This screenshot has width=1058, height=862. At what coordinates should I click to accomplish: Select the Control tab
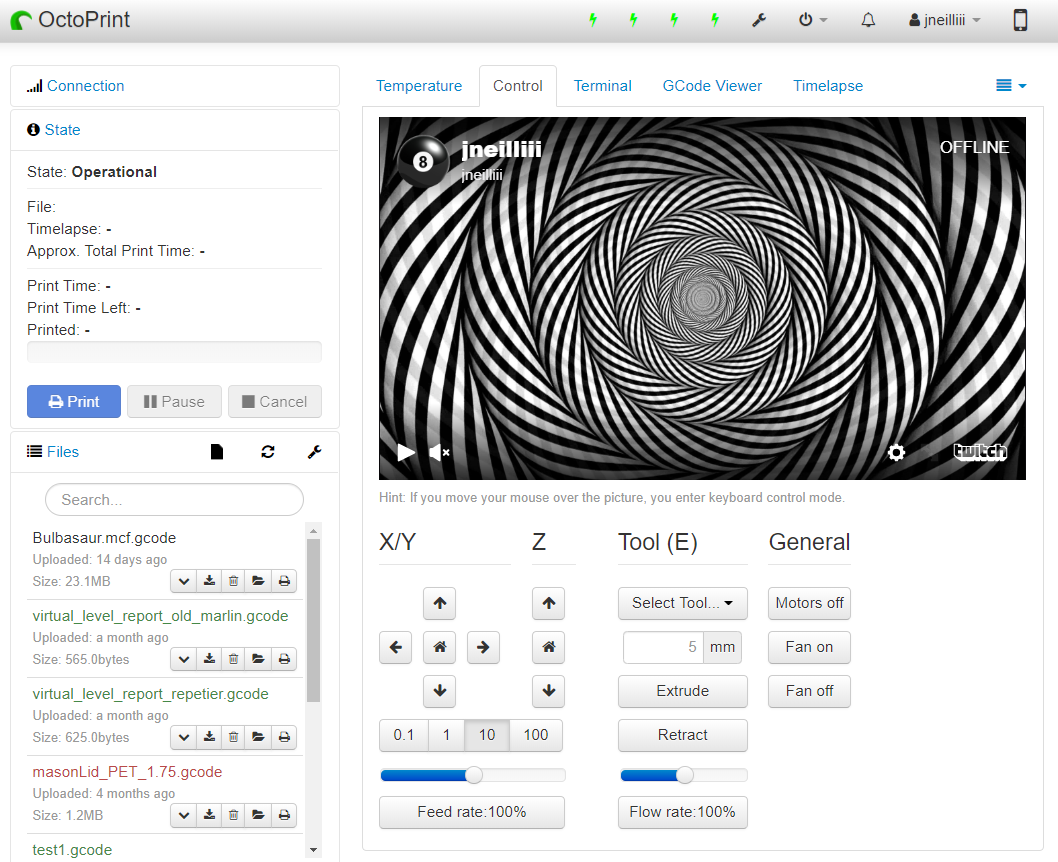point(518,86)
